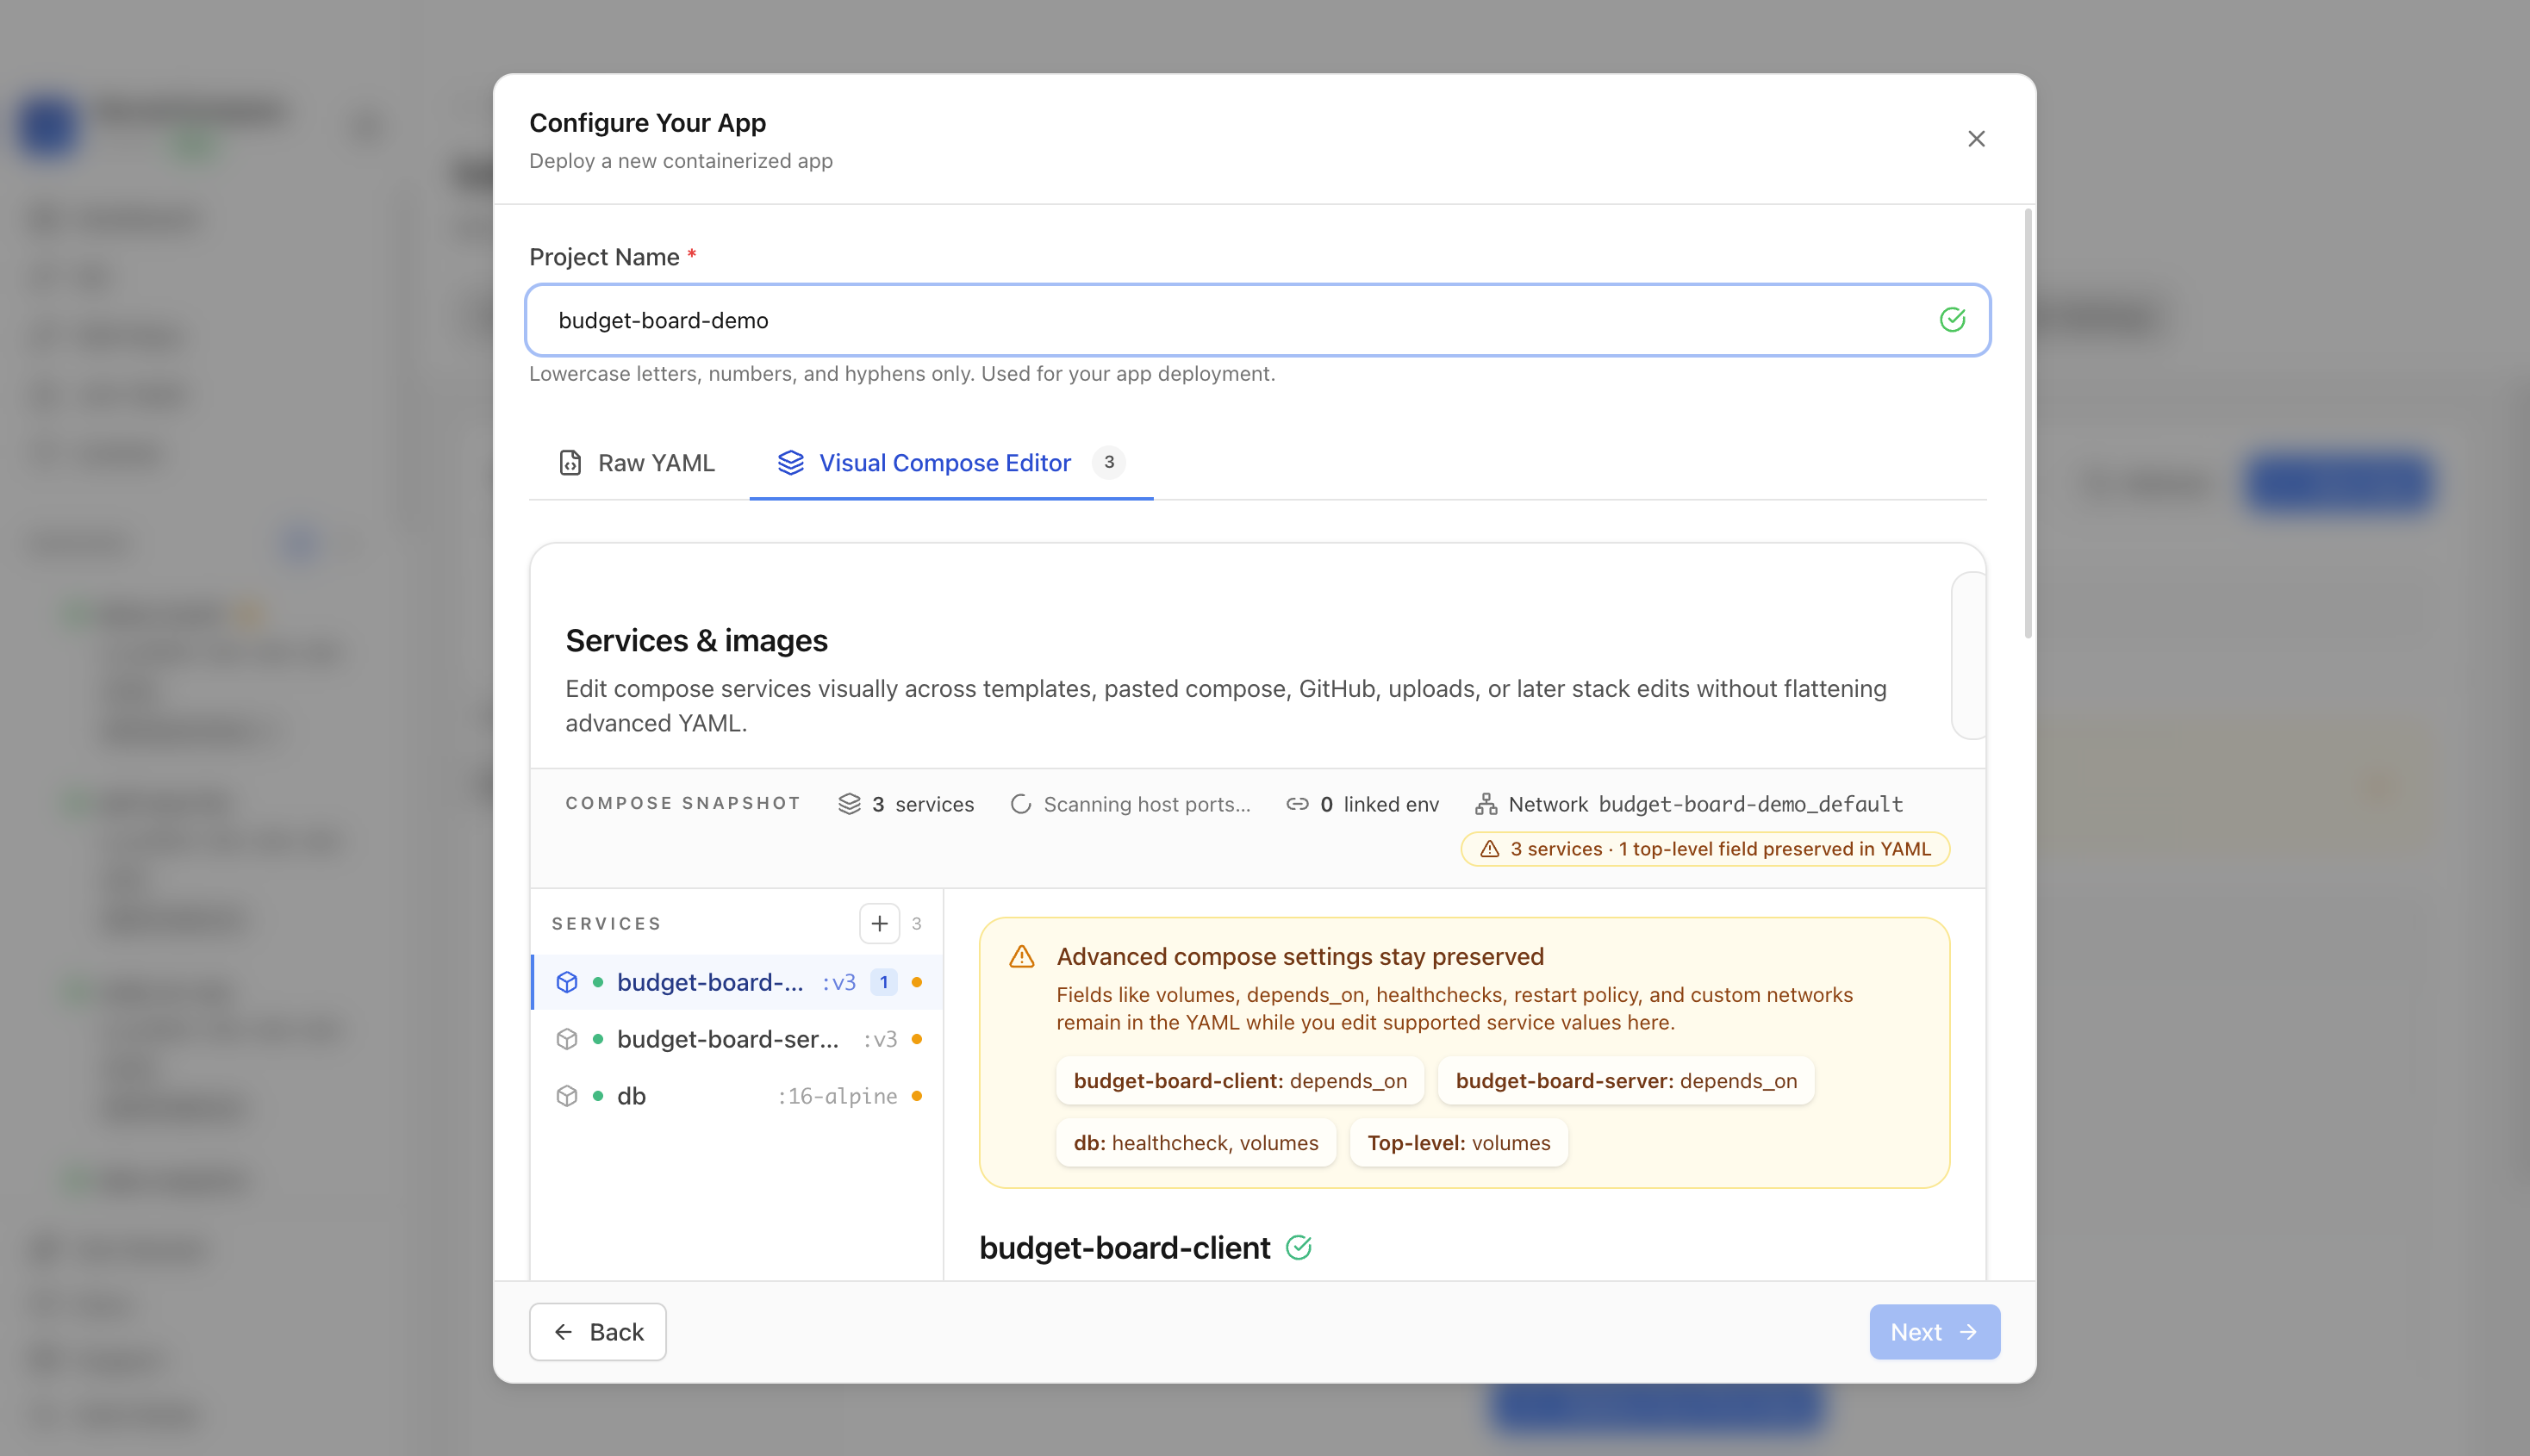Click the top-level field preserved warning badge

click(x=1705, y=849)
